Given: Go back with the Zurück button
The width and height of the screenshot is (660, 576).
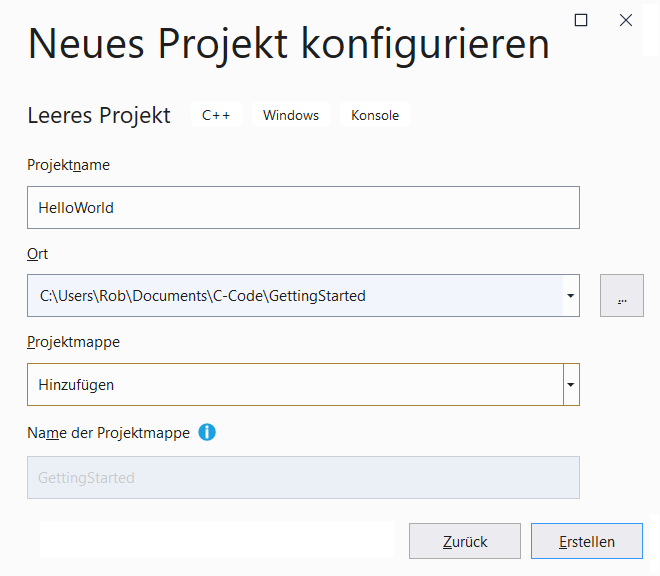Looking at the screenshot, I should (465, 542).
